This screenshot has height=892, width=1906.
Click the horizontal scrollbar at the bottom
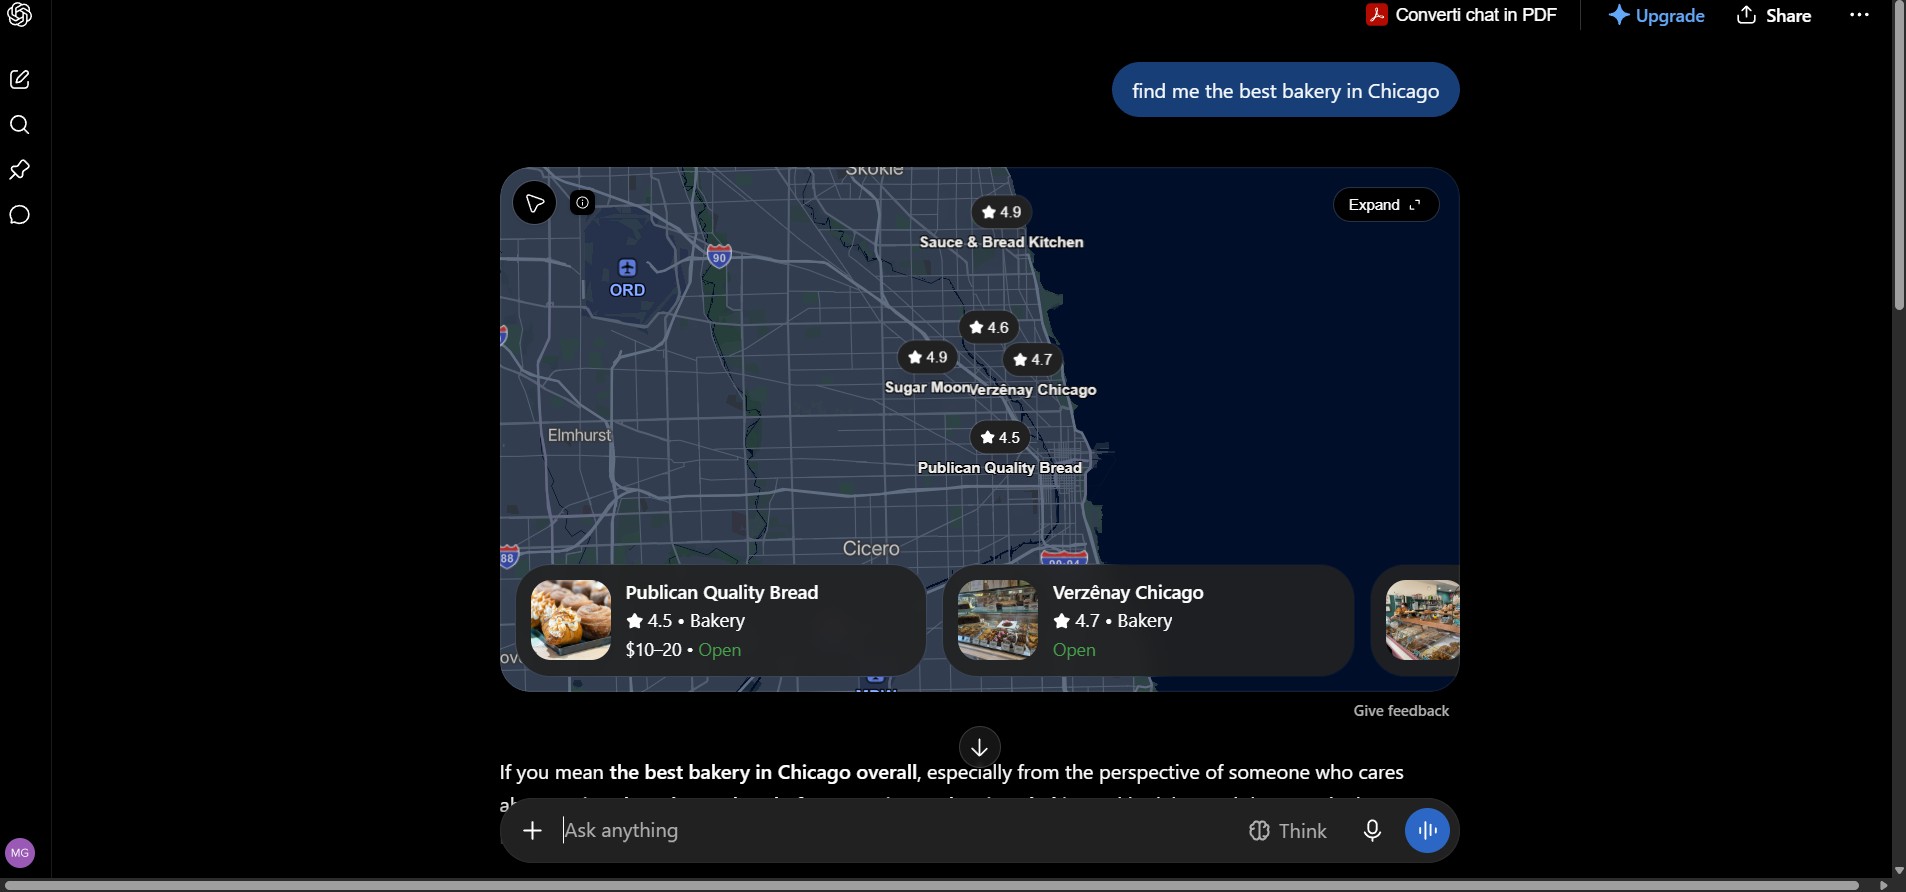[930, 885]
